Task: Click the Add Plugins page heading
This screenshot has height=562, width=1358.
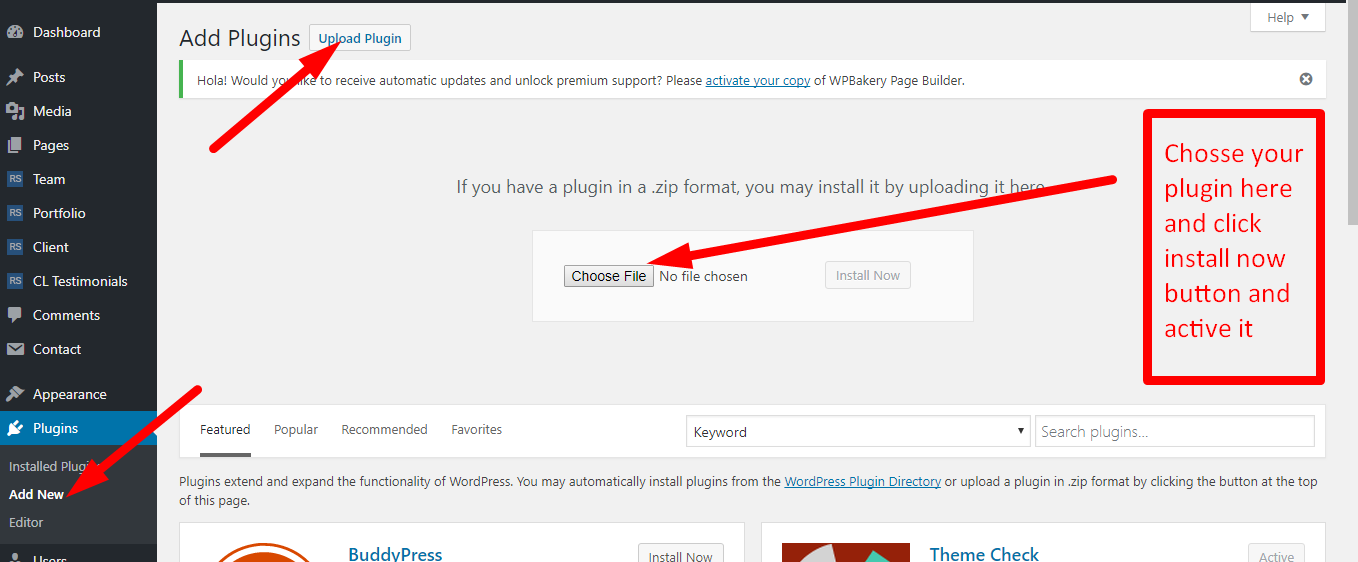Action: [x=240, y=38]
